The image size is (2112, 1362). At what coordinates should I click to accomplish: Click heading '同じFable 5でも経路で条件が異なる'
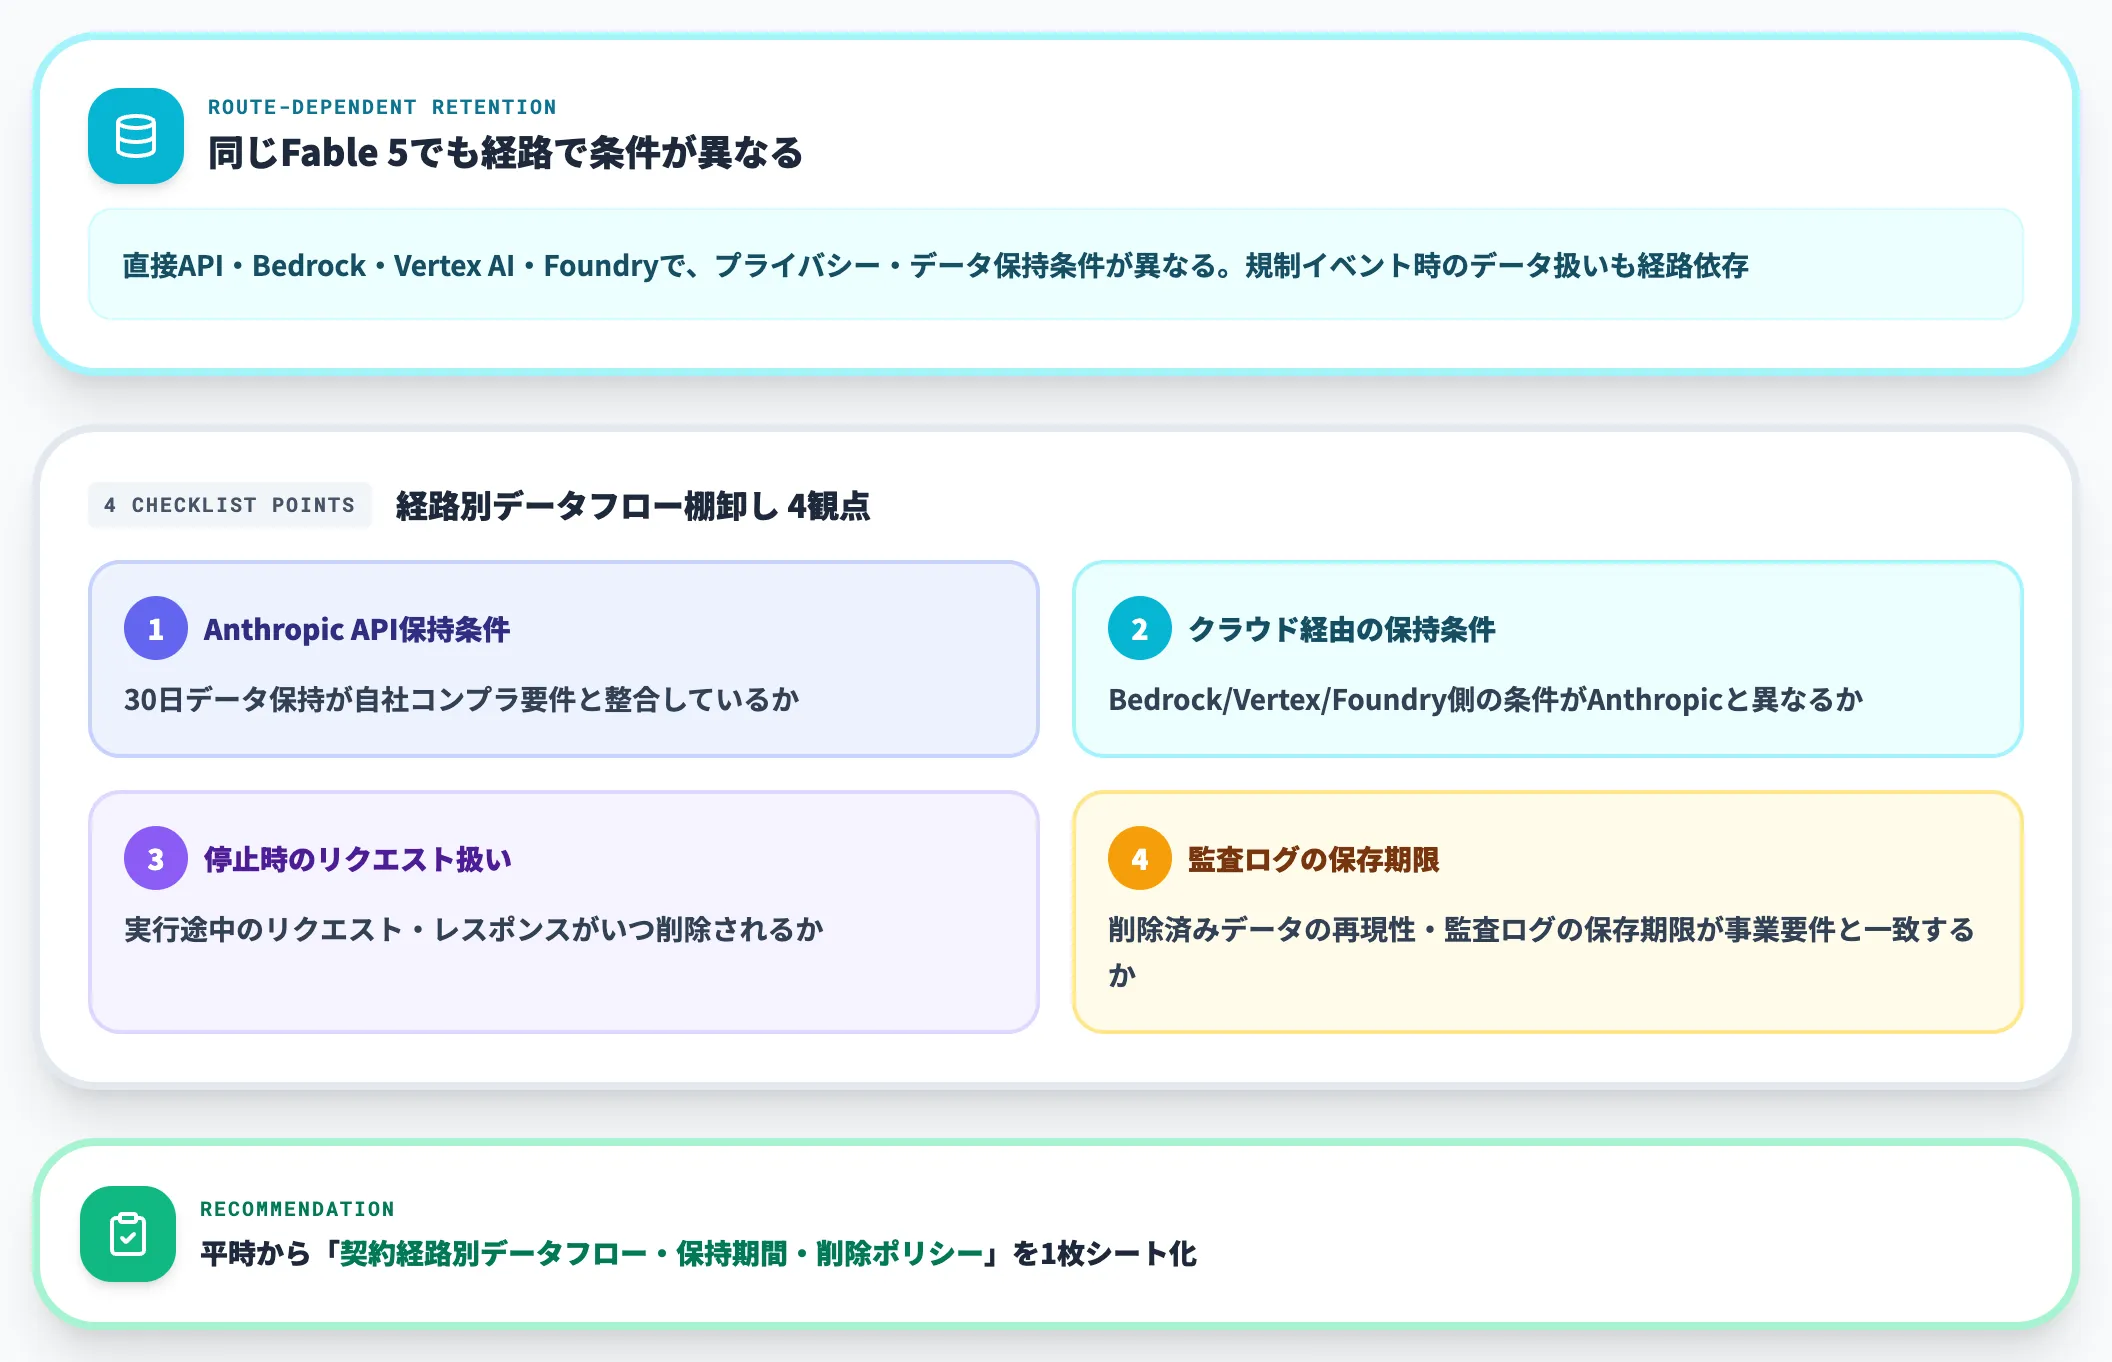click(505, 153)
